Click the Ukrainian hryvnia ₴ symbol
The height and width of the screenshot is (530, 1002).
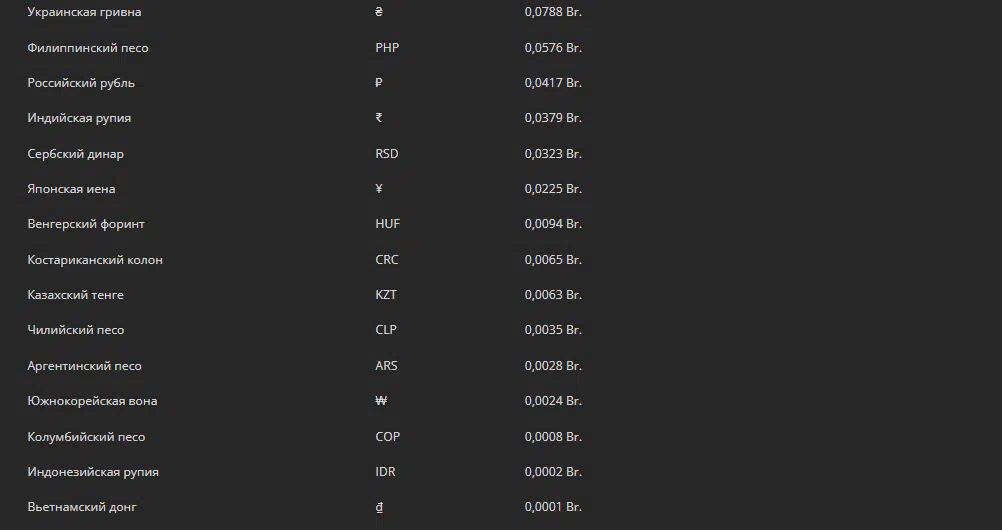pos(379,12)
